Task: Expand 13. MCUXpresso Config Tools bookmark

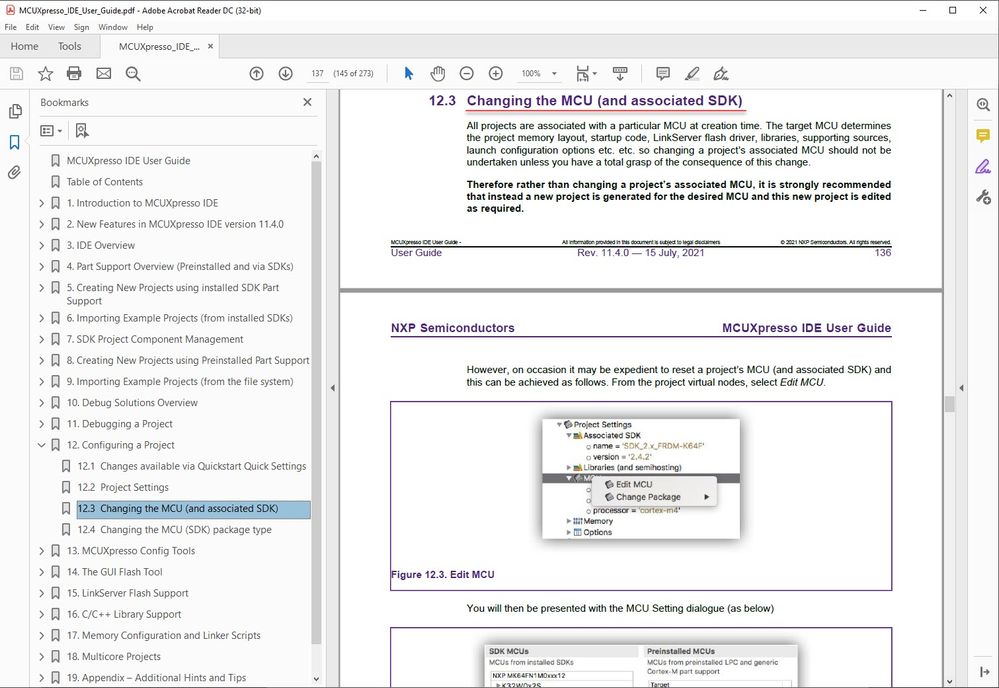Action: [x=41, y=550]
